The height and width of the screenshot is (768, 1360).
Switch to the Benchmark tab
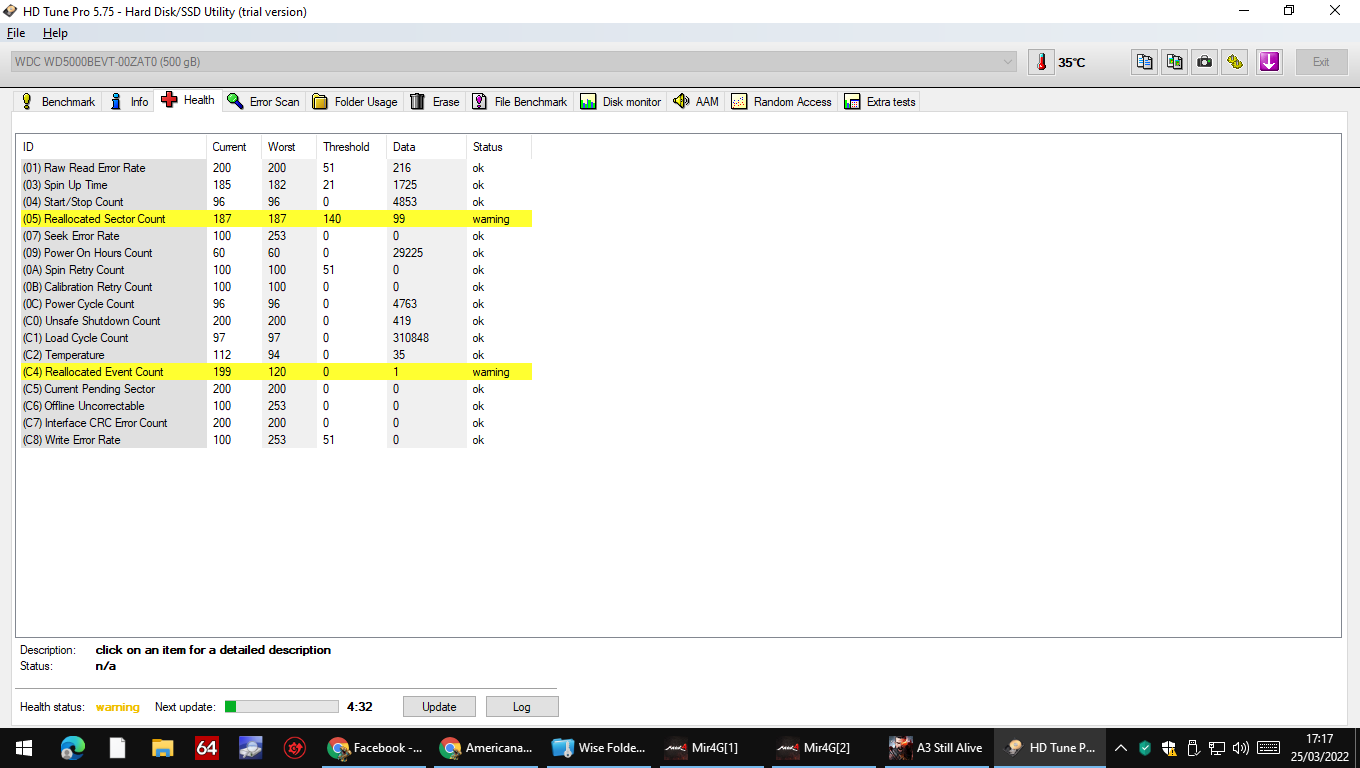[58, 102]
